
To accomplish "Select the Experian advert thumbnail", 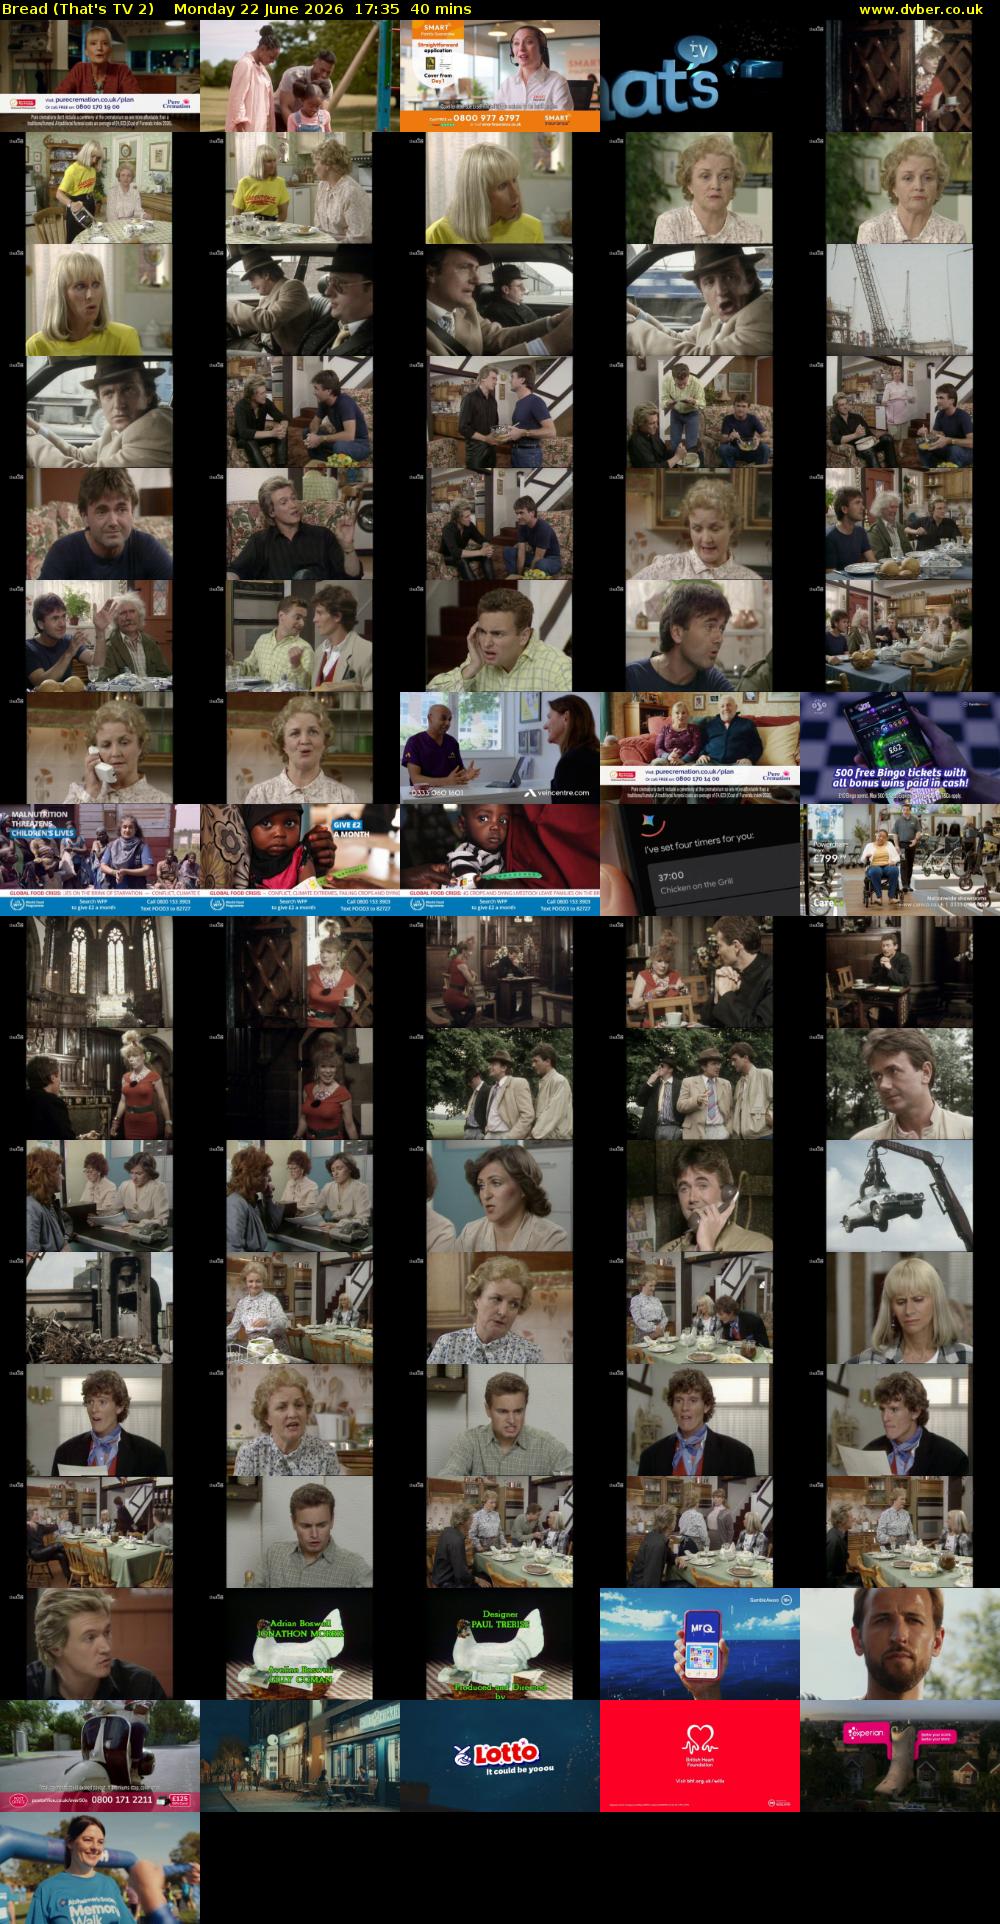I will (900, 1756).
